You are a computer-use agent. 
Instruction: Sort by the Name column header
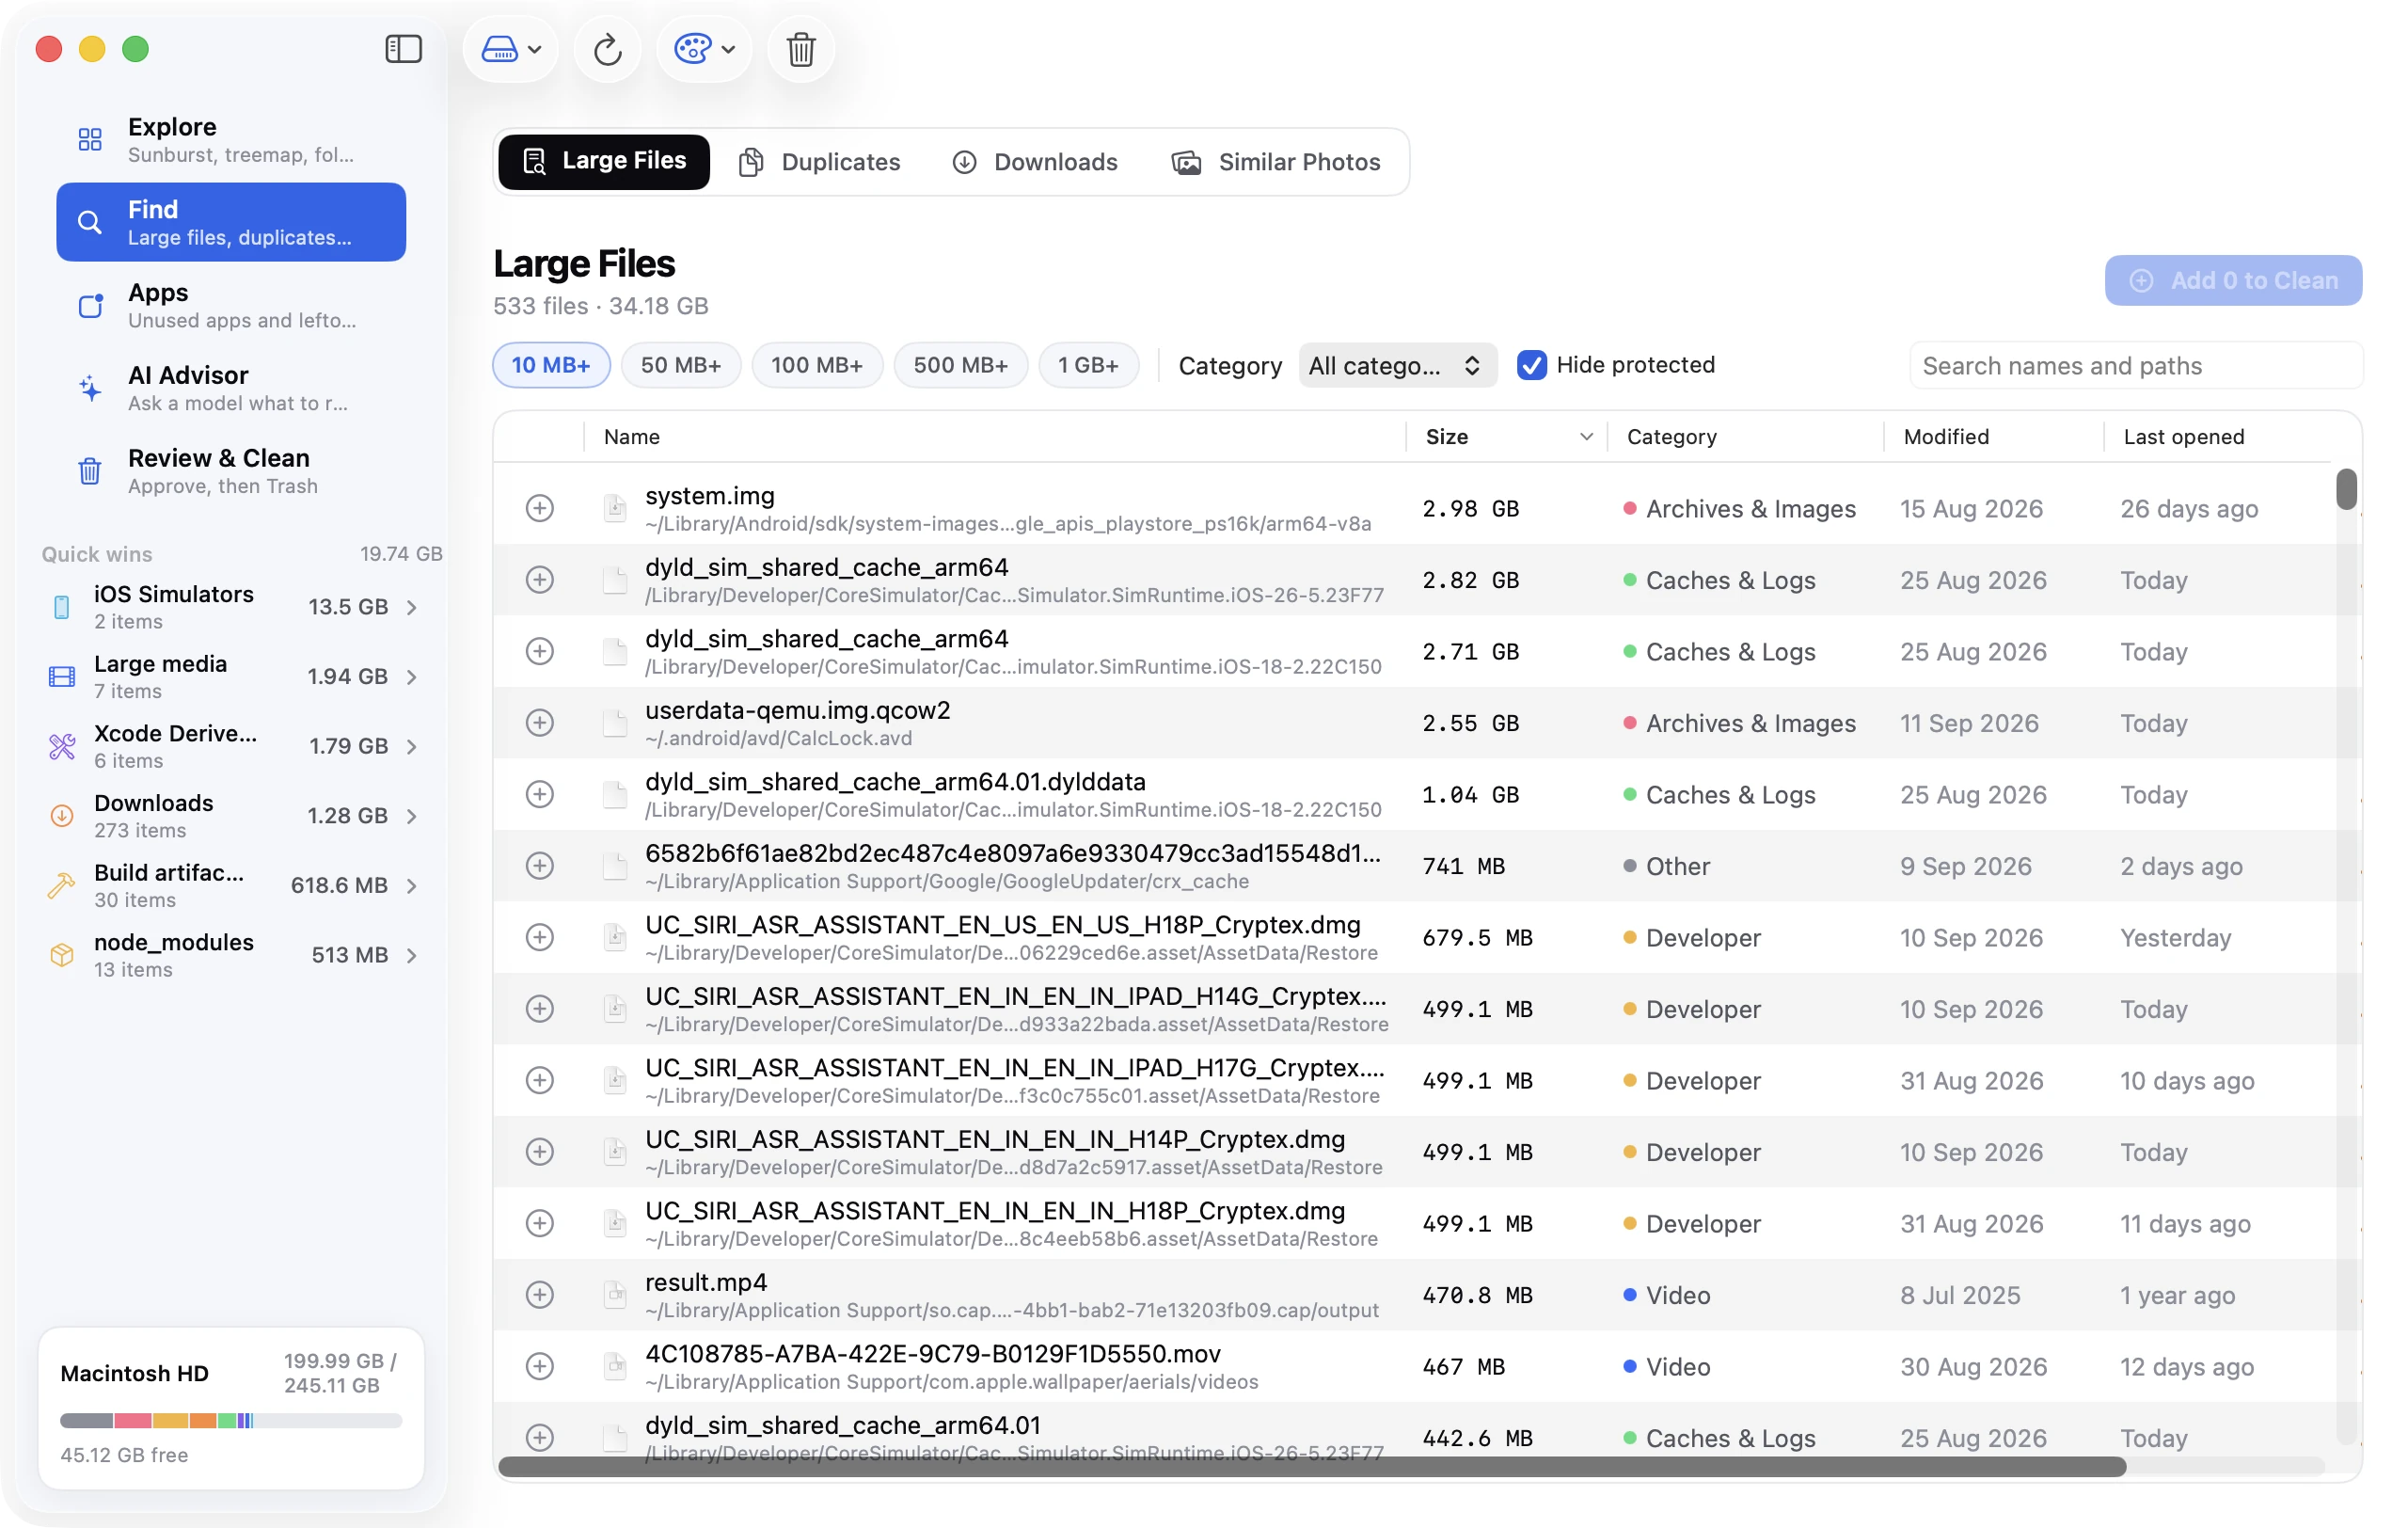pyautogui.click(x=996, y=437)
